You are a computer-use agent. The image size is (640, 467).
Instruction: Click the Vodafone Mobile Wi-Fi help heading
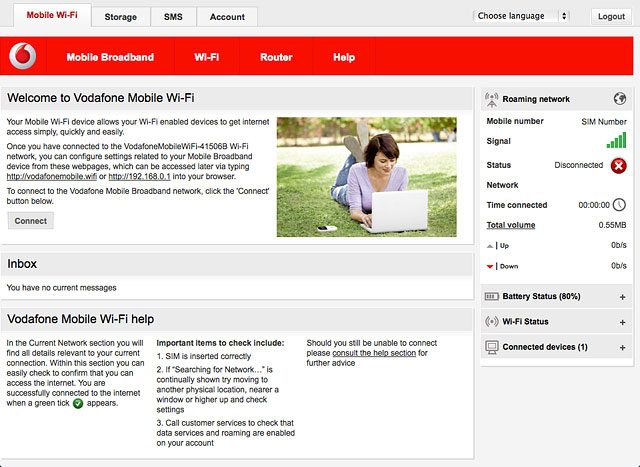(x=80, y=319)
